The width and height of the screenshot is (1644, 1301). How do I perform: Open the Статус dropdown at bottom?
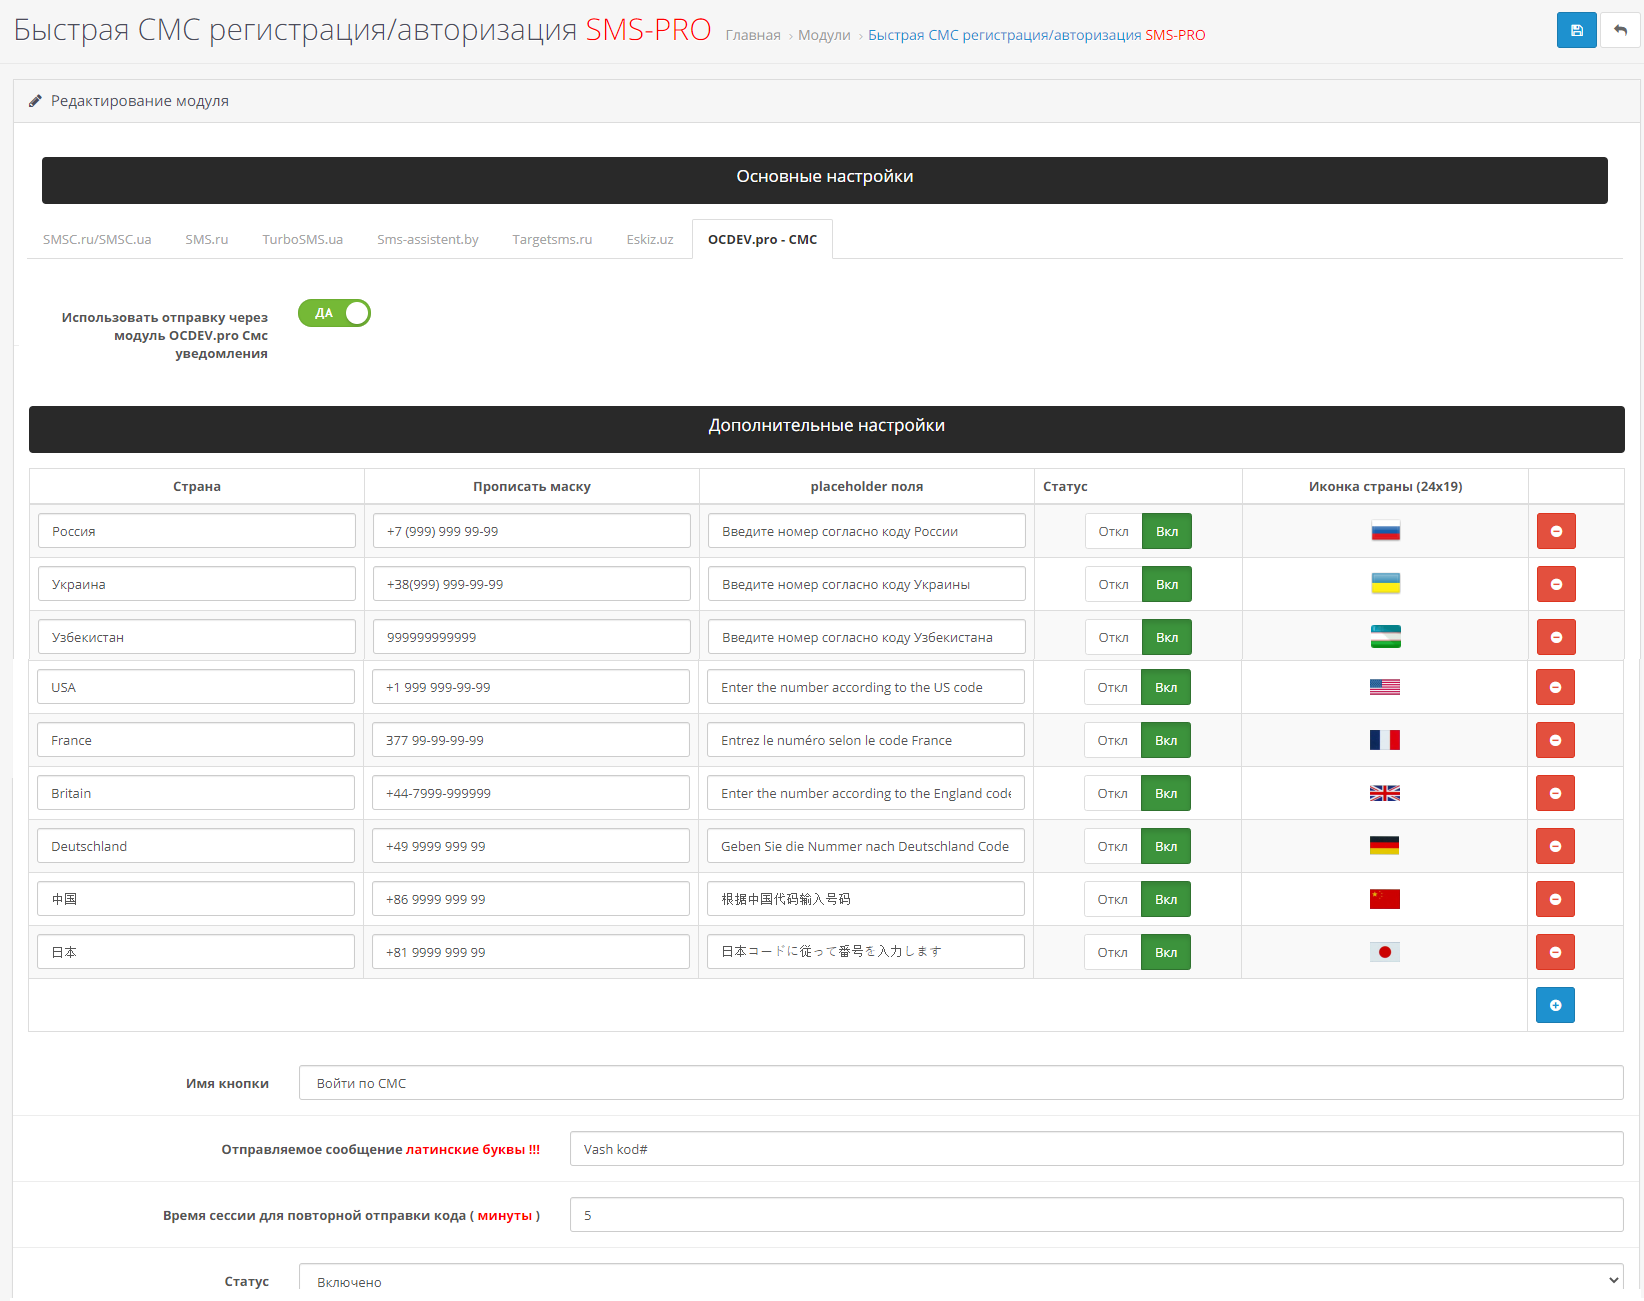(x=960, y=1281)
